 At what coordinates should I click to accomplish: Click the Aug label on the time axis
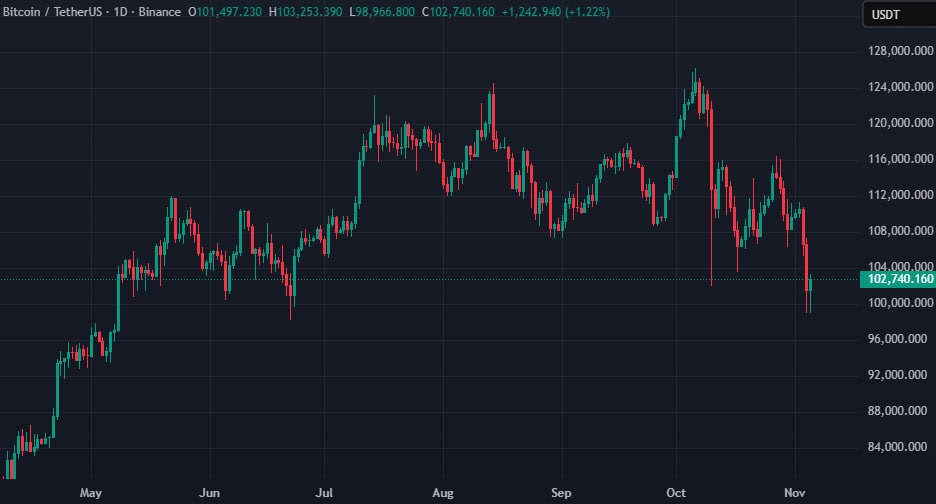tap(444, 493)
